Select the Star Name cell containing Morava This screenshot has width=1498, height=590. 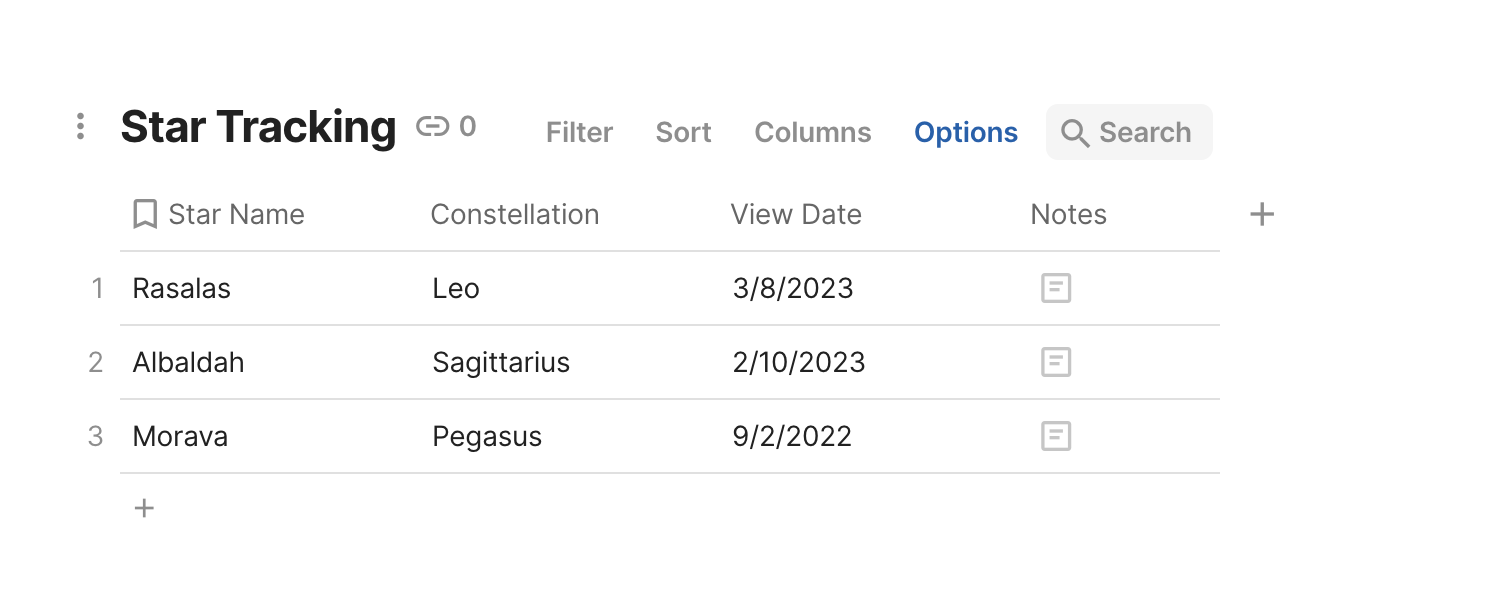pyautogui.click(x=180, y=436)
